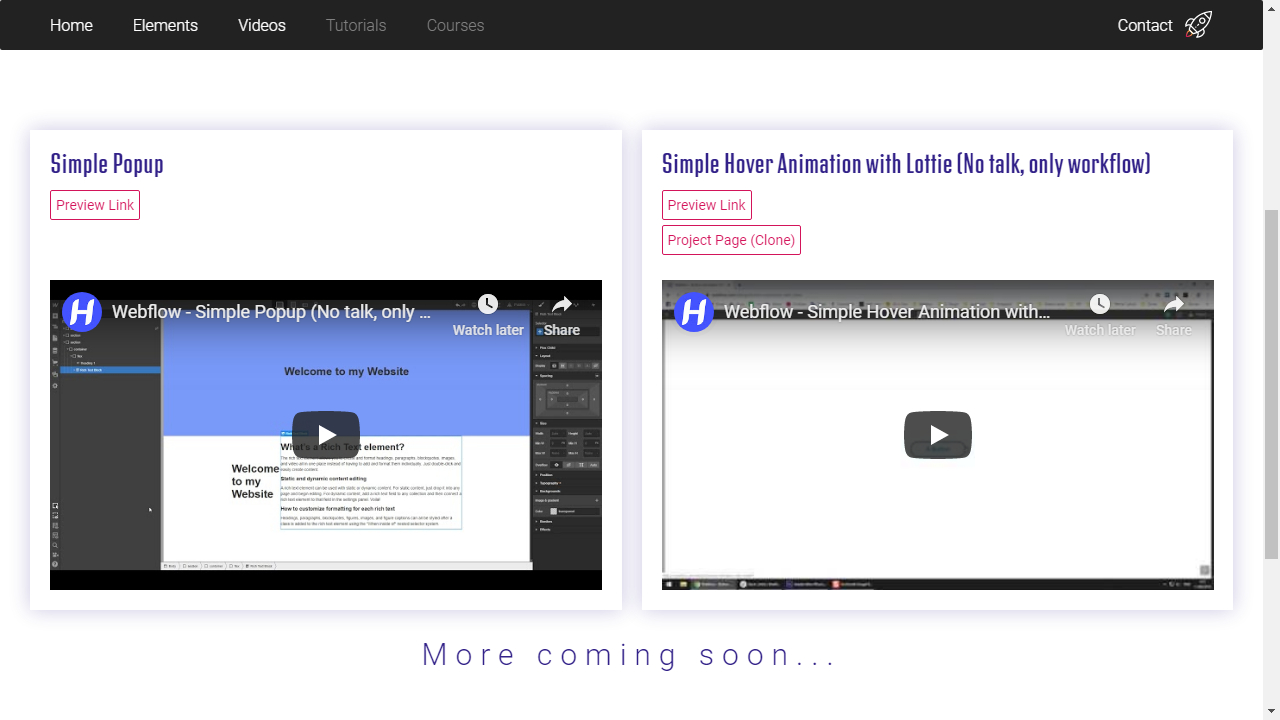Open the Contact link
This screenshot has width=1280, height=720.
click(x=1145, y=25)
